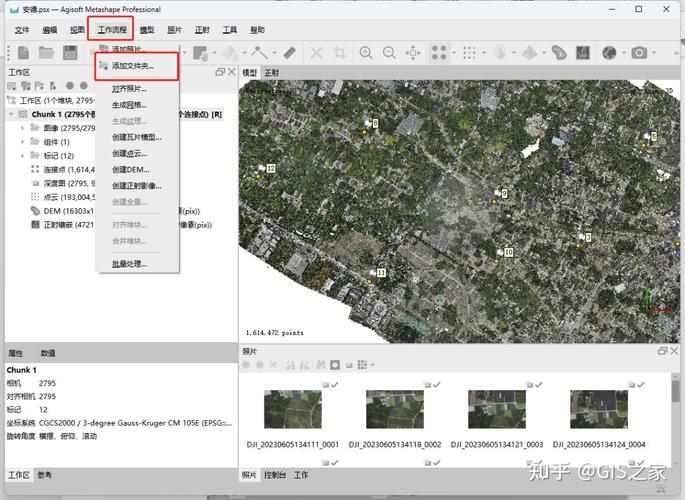Click the delete selection X toolbar icon
The height and width of the screenshot is (500, 685).
[x=316, y=53]
